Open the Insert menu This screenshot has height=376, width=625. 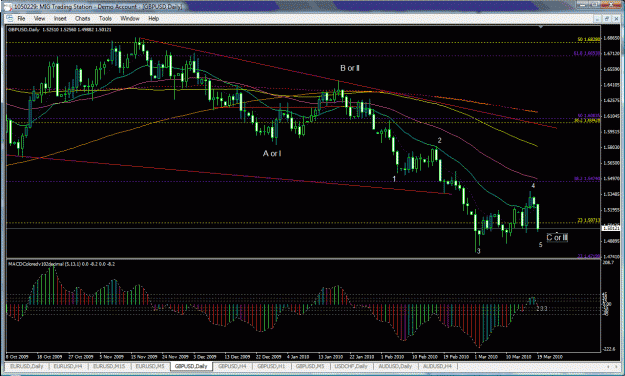[60, 18]
